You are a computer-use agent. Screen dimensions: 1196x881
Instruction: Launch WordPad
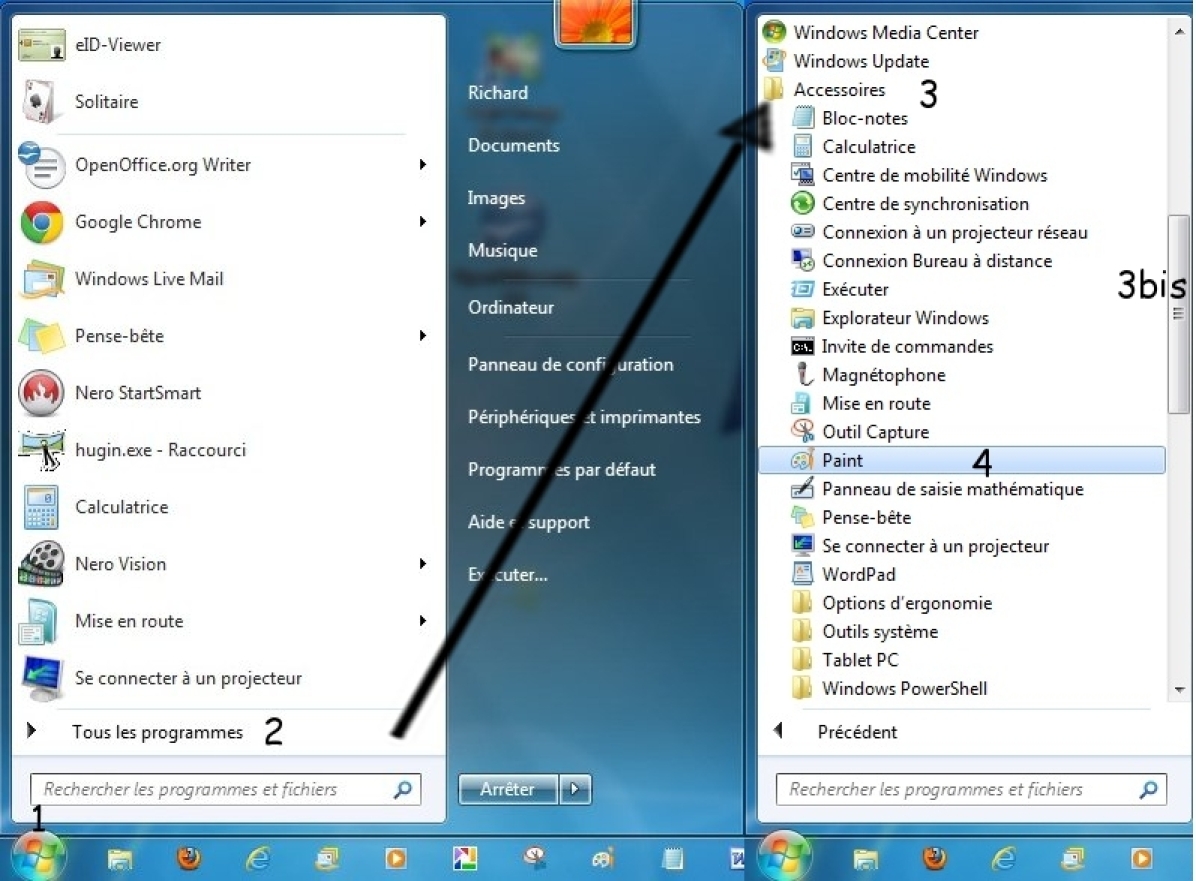pos(858,575)
